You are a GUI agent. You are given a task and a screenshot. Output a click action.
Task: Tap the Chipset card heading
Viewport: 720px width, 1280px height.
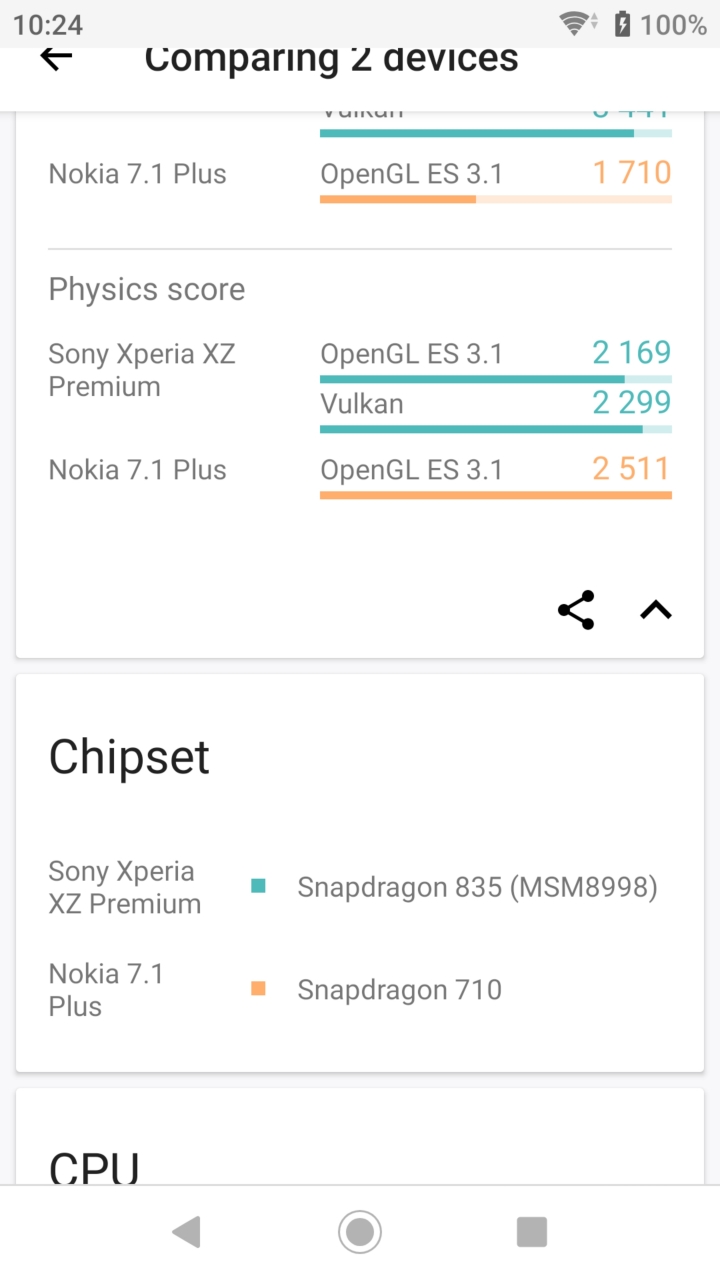point(129,757)
